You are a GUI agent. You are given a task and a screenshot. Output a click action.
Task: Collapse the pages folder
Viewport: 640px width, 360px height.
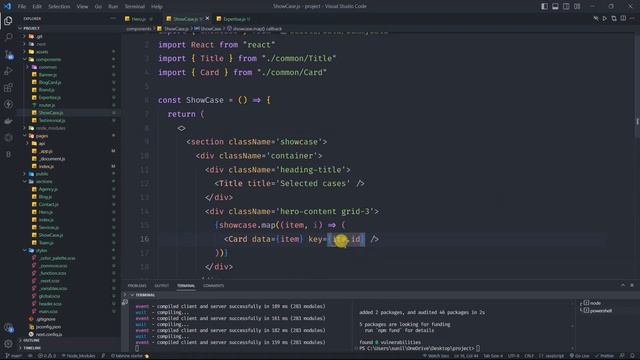[x=68, y=136]
